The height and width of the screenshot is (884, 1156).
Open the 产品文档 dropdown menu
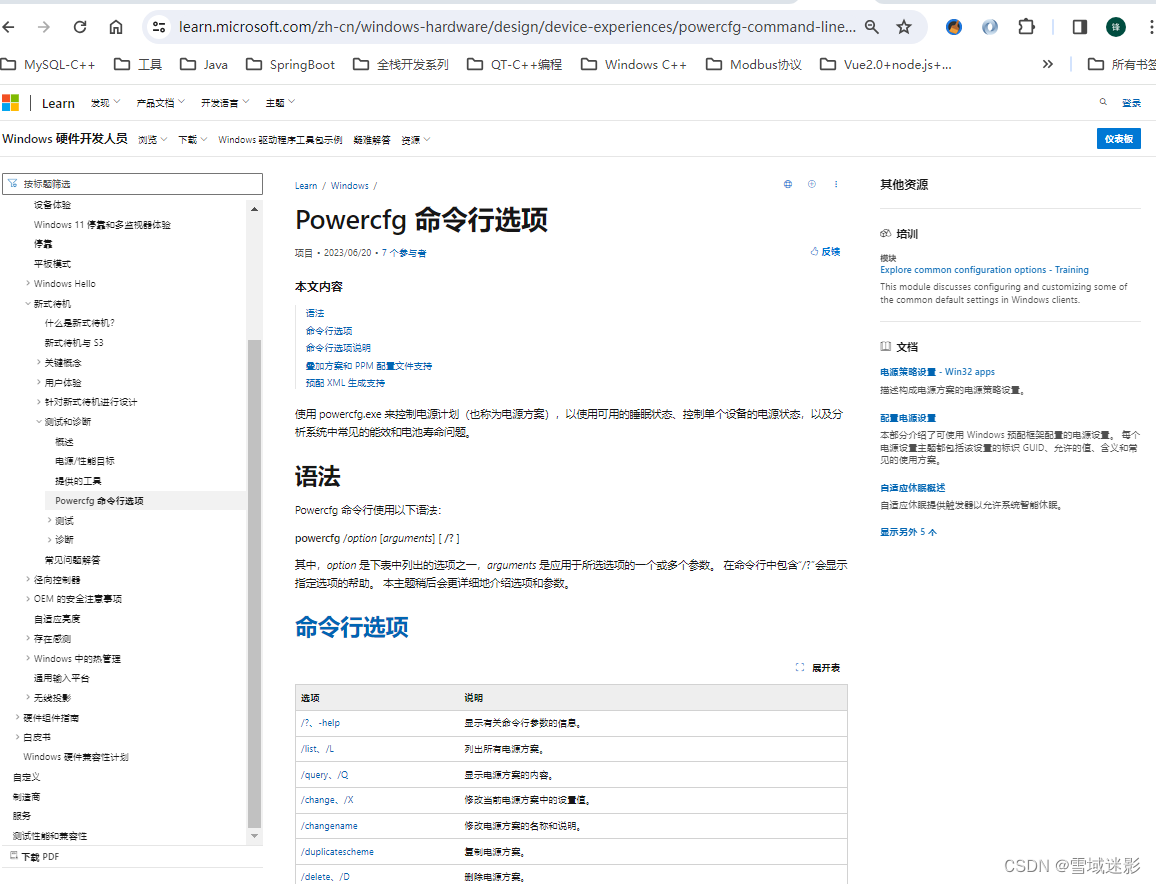pos(161,103)
